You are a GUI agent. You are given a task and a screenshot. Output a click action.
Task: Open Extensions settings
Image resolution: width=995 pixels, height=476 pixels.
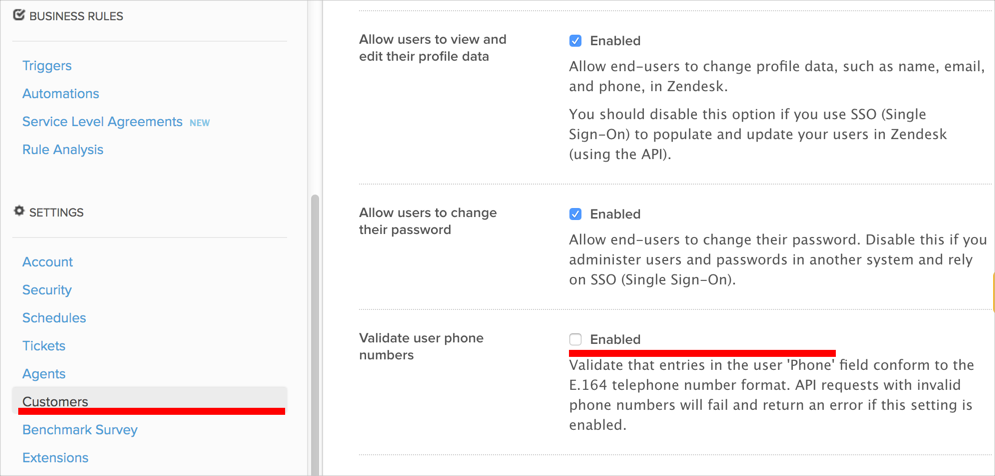55,458
